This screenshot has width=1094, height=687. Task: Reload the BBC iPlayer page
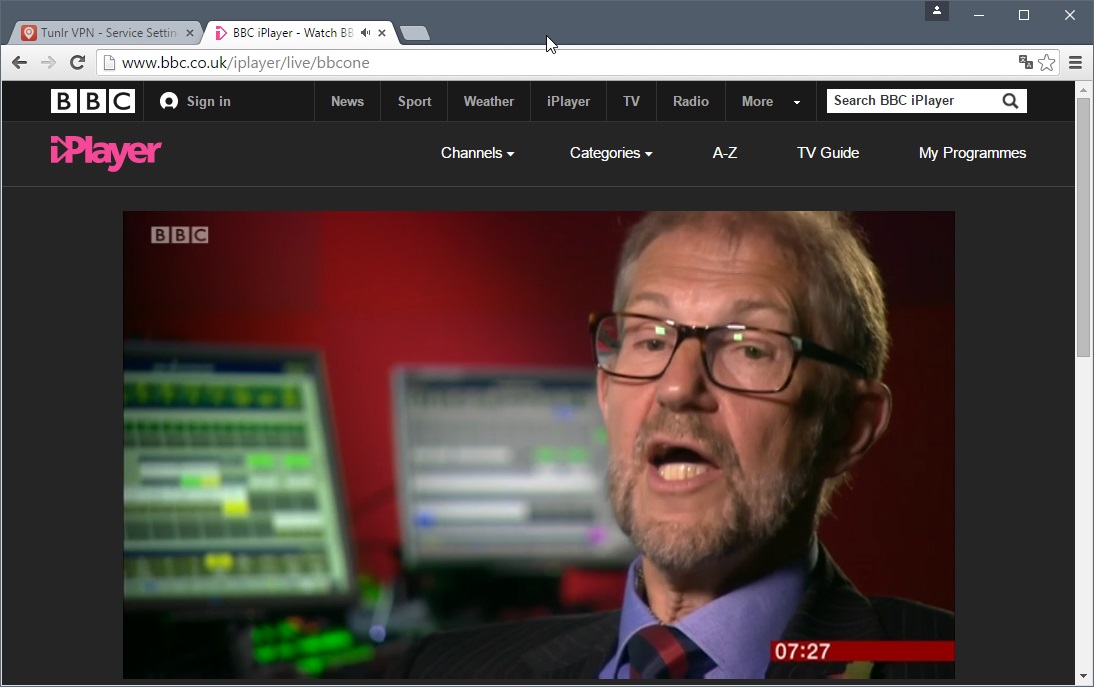77,63
